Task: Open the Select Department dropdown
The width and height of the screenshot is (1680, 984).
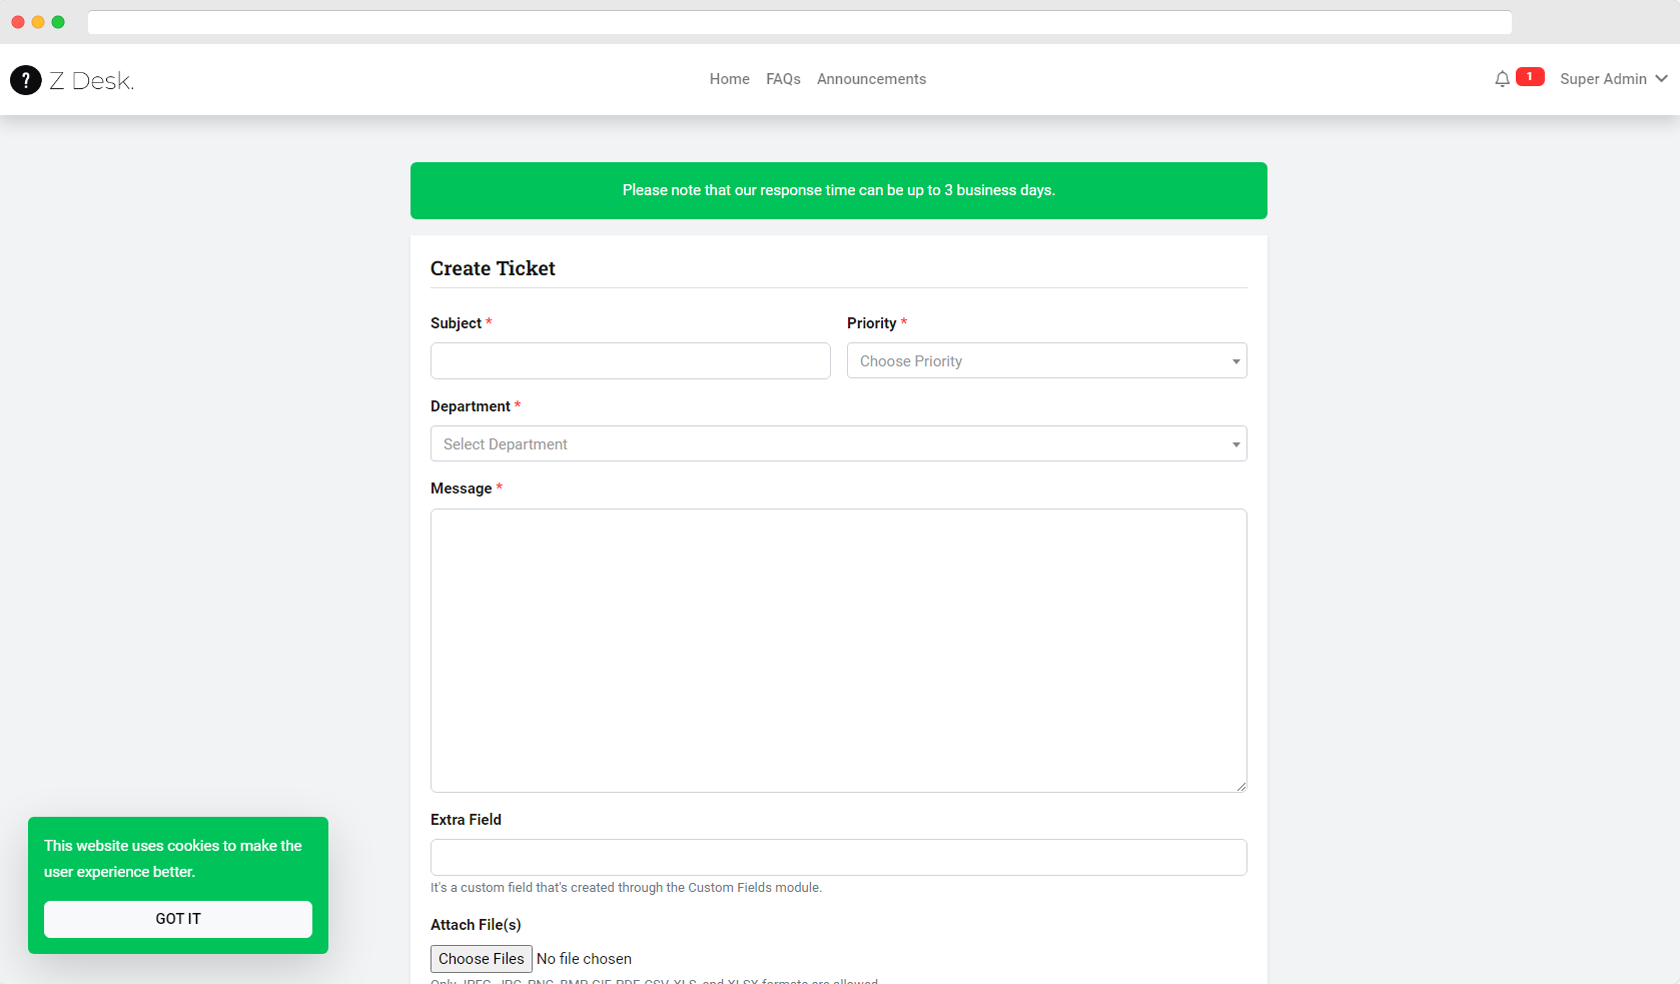Action: (838, 443)
